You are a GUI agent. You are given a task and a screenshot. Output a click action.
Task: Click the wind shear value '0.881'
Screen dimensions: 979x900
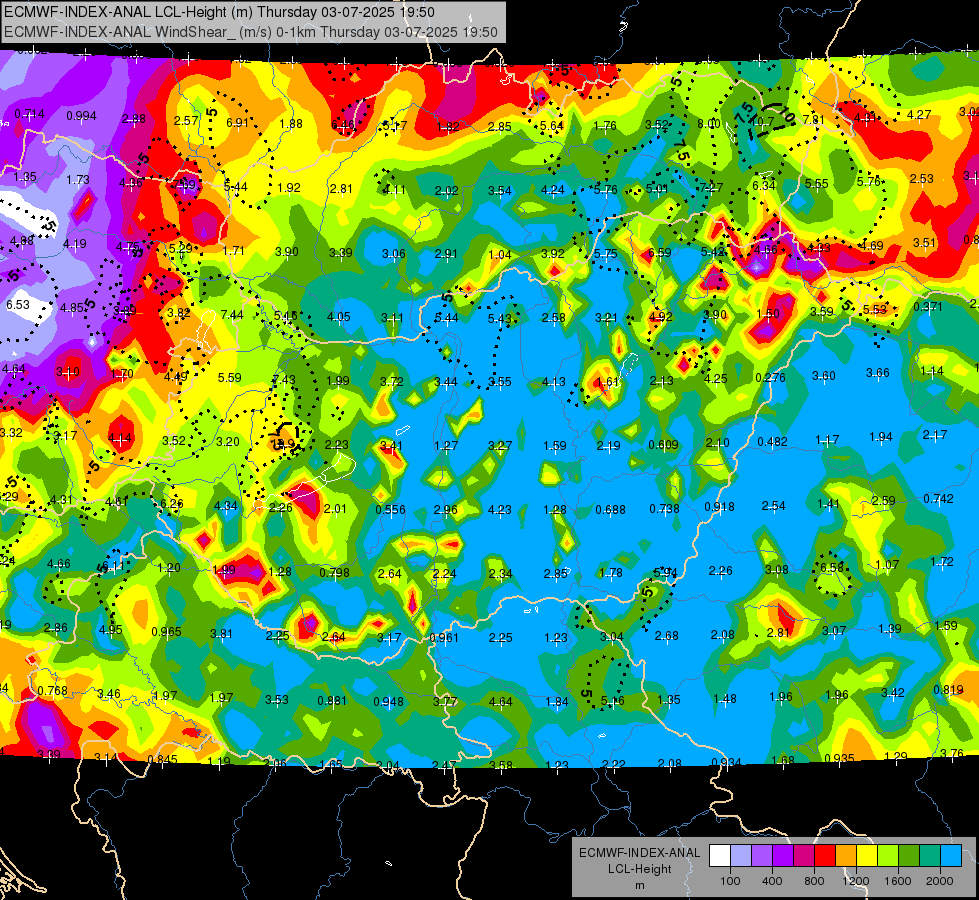pyautogui.click(x=332, y=701)
